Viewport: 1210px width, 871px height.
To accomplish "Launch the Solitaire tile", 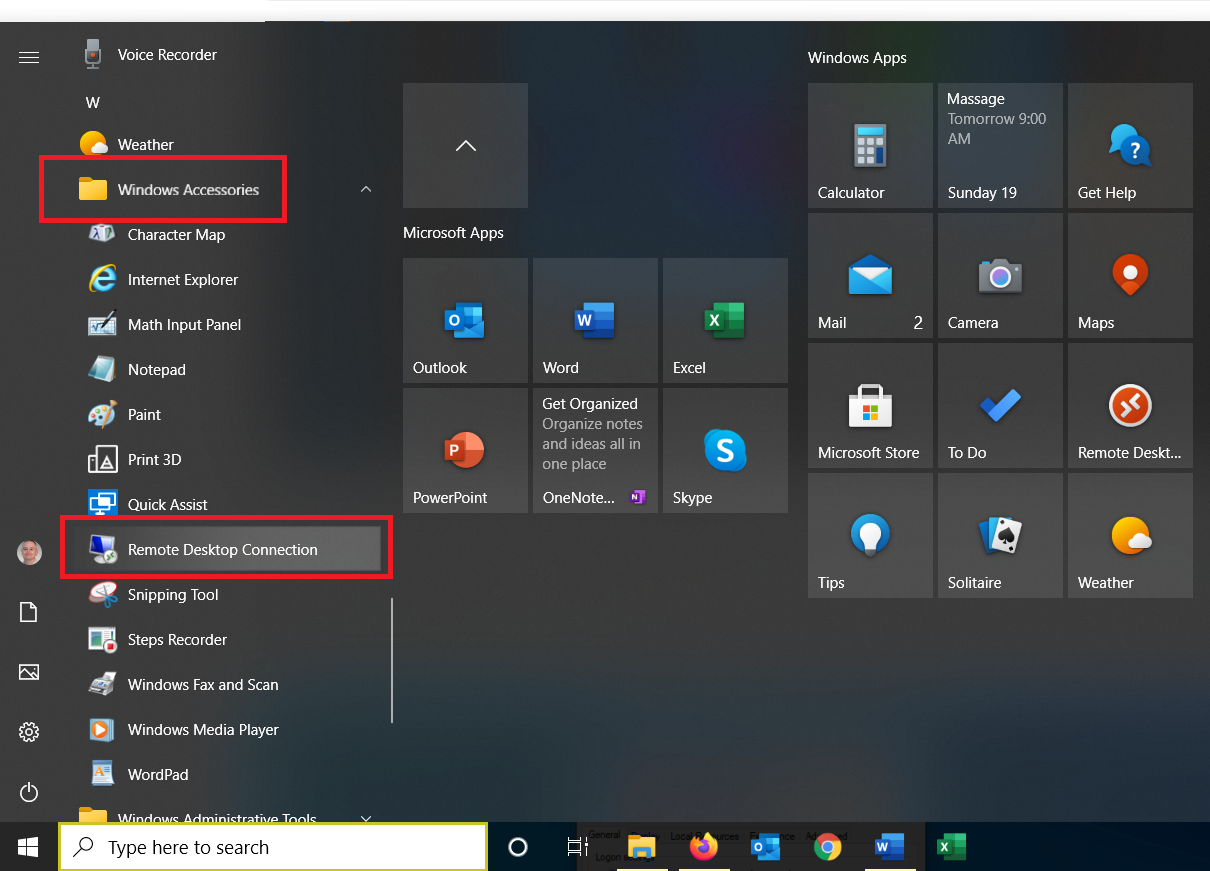I will pyautogui.click(x=1000, y=535).
